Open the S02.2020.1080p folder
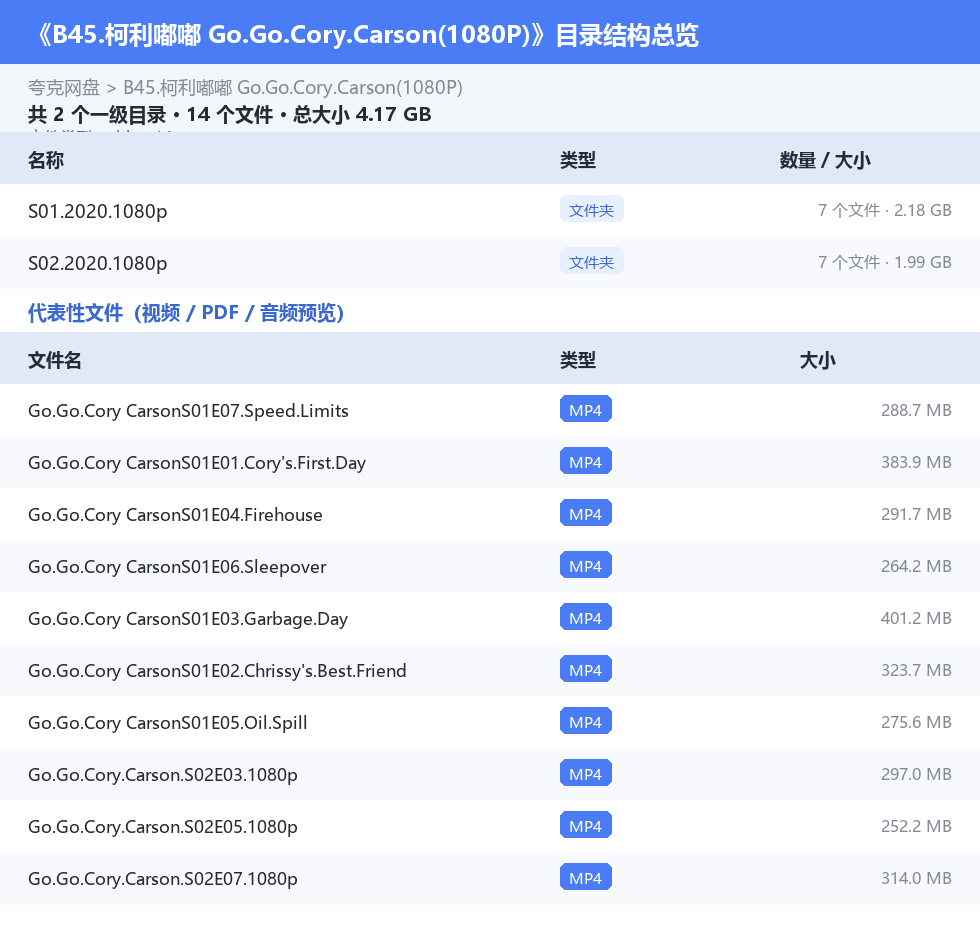 [98, 263]
